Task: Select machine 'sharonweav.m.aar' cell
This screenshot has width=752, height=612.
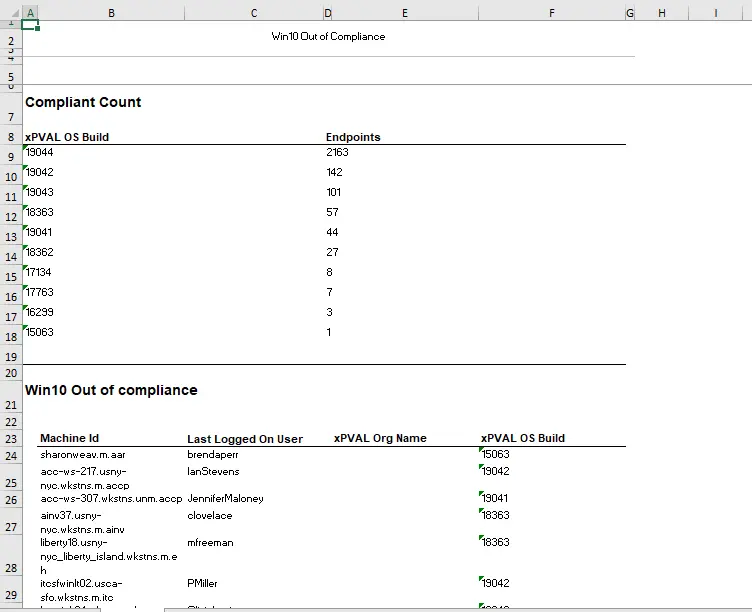Action: 83,455
